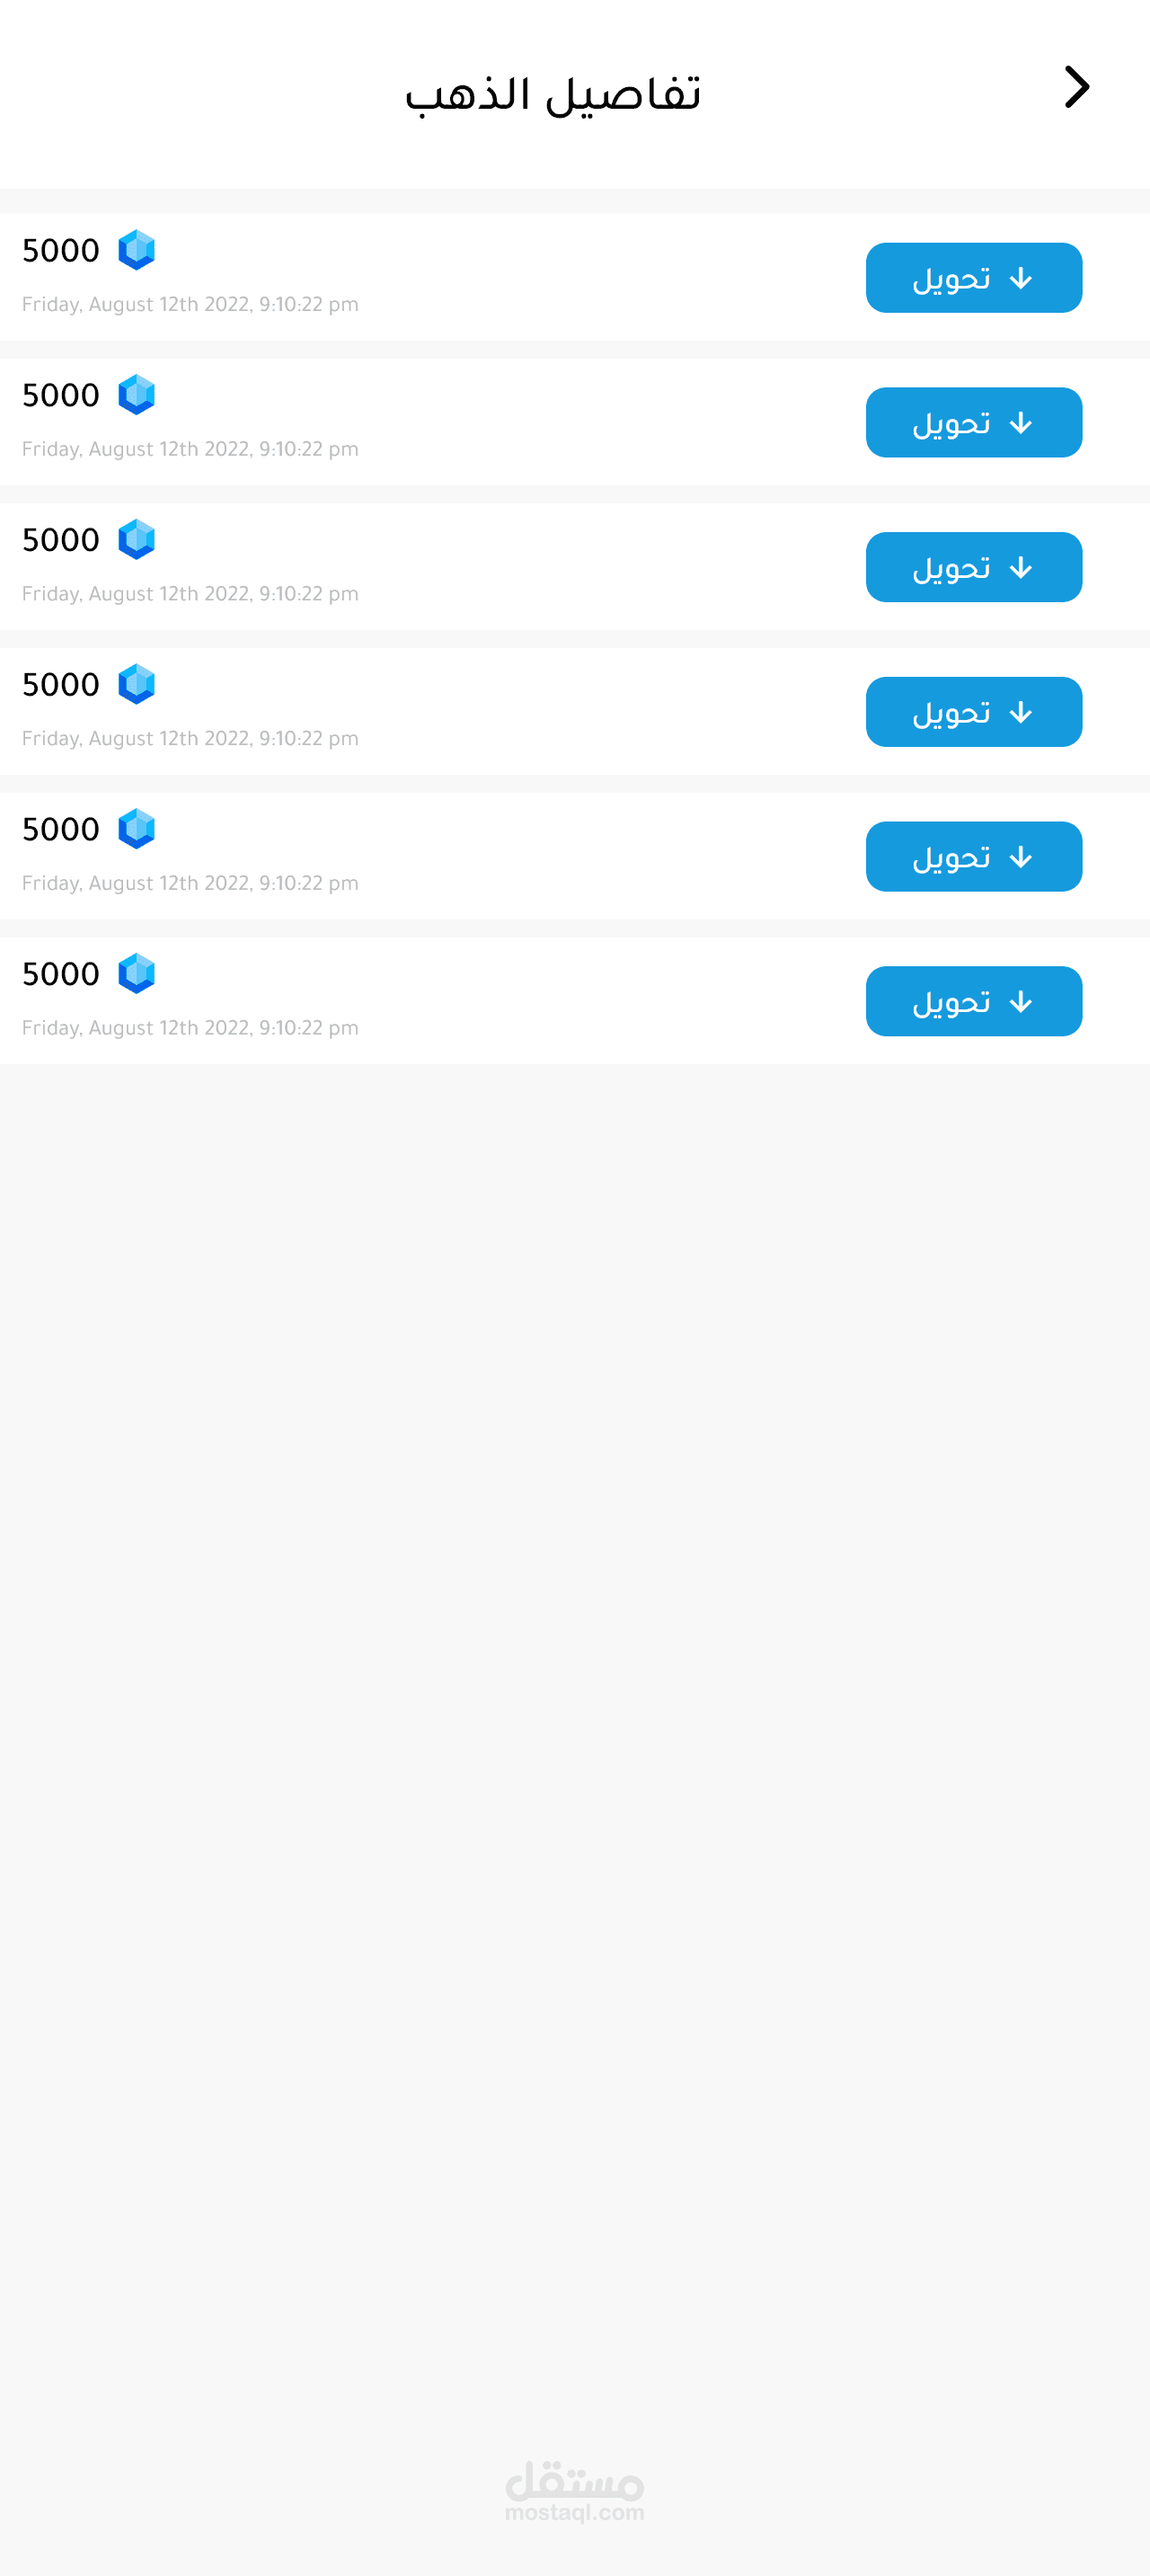Tap the blue gem icon in sixth row
The image size is (1150, 2576).
coord(137,974)
